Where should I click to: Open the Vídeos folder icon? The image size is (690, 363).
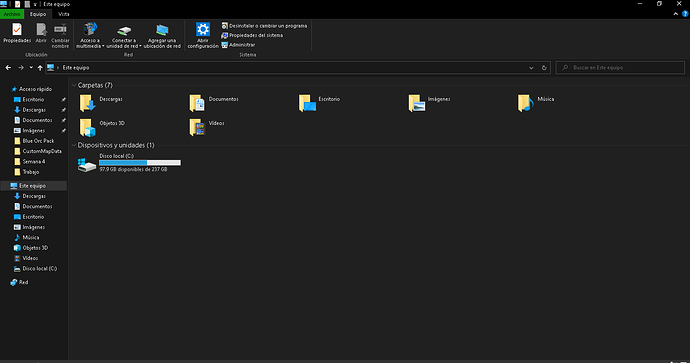pos(197,127)
